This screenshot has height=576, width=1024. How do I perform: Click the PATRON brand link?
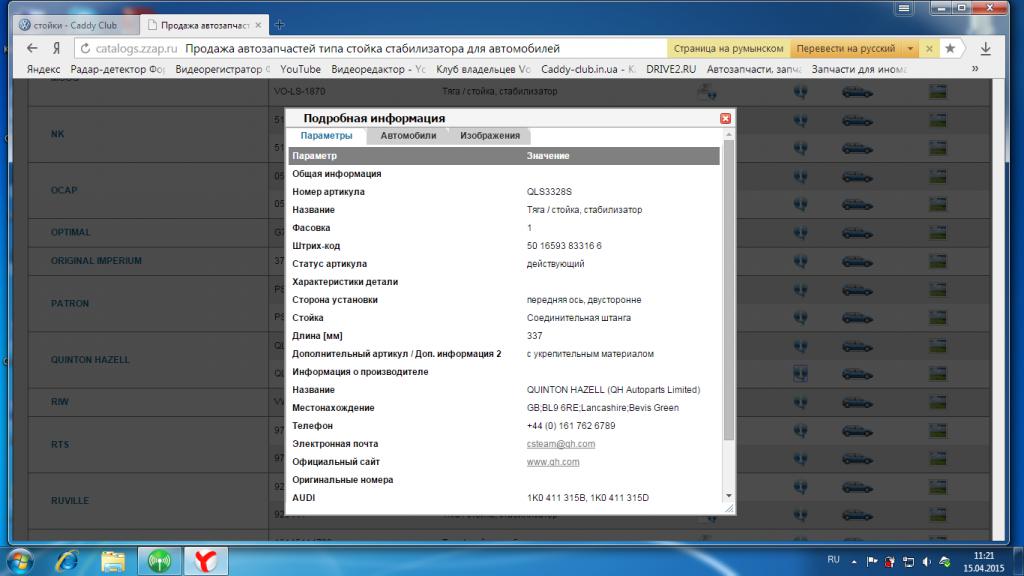[70, 304]
